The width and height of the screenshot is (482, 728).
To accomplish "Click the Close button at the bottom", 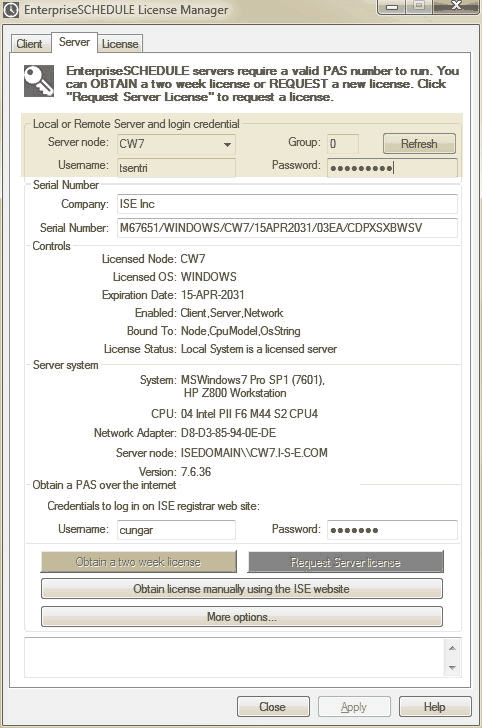I will pos(273,707).
